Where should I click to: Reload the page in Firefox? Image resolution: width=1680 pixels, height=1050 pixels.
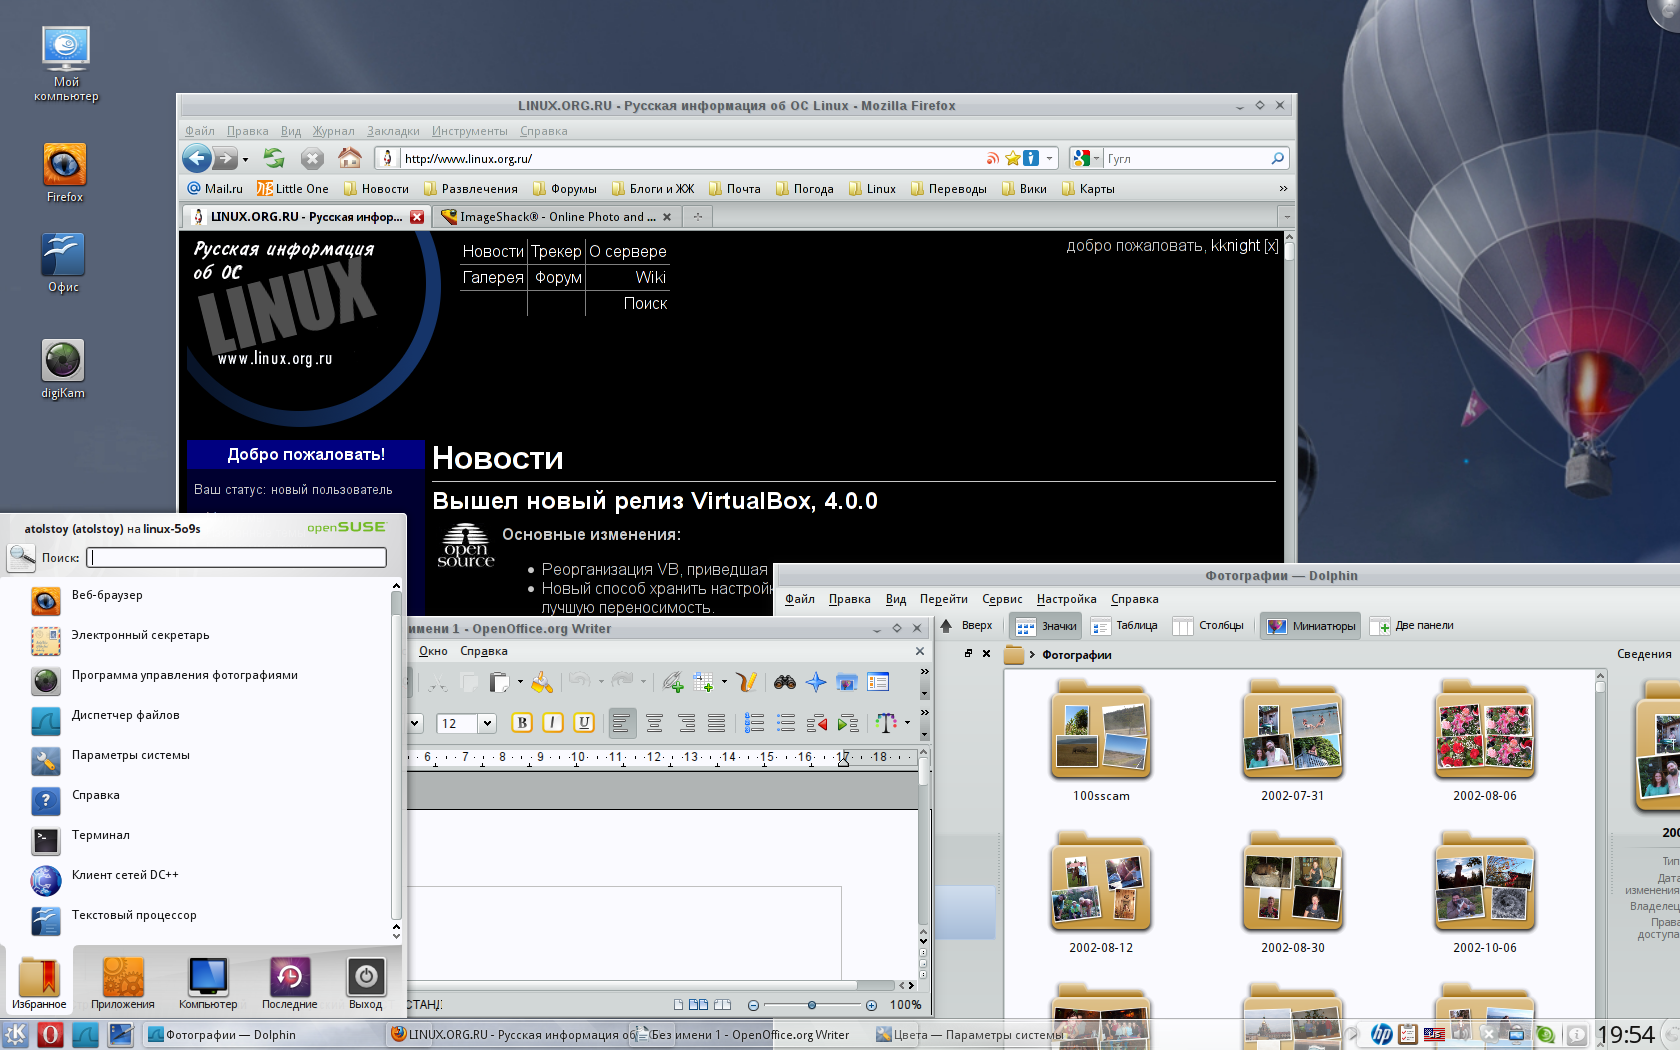coord(274,158)
